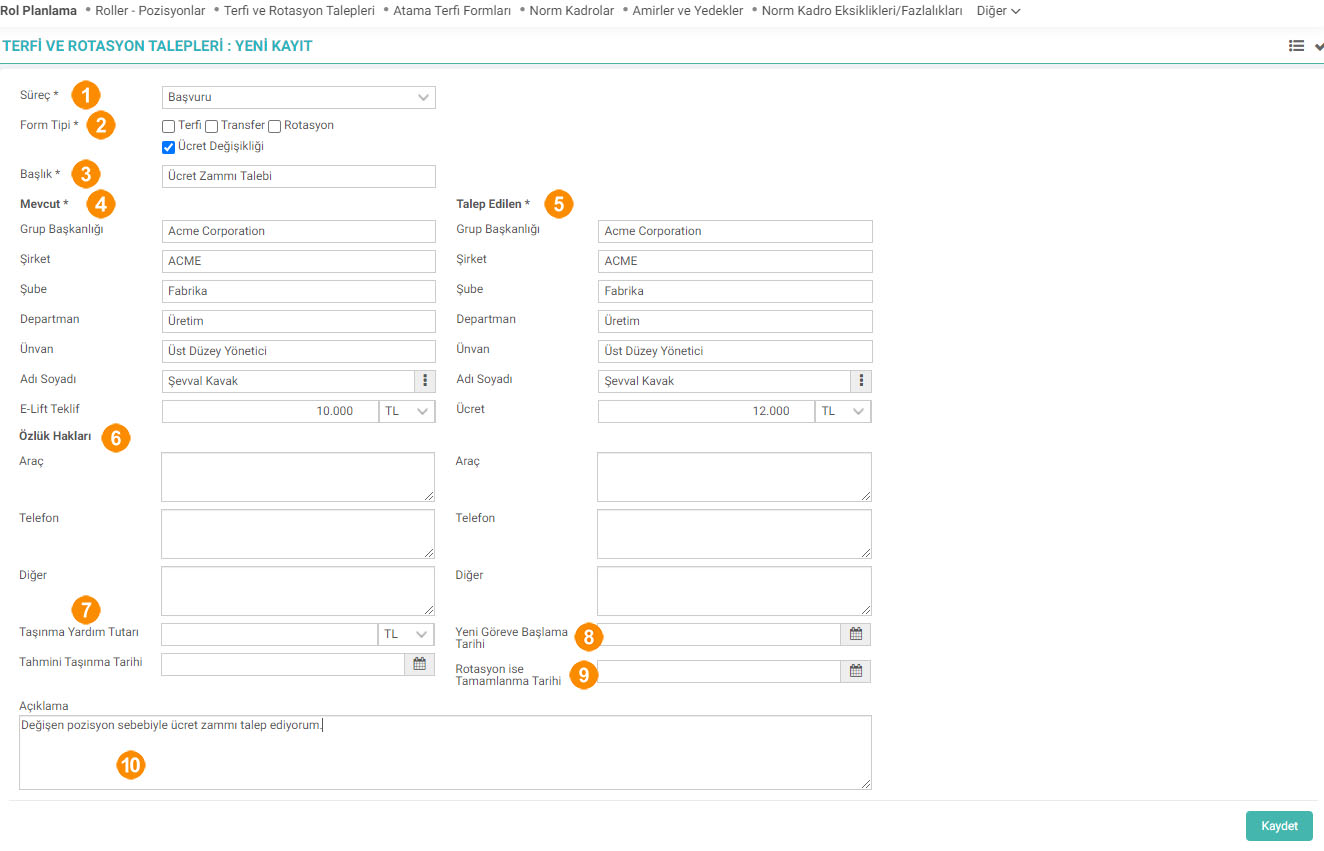
Task: Click three-dot icon beside Mevcut Adı Soyadı
Action: point(425,381)
